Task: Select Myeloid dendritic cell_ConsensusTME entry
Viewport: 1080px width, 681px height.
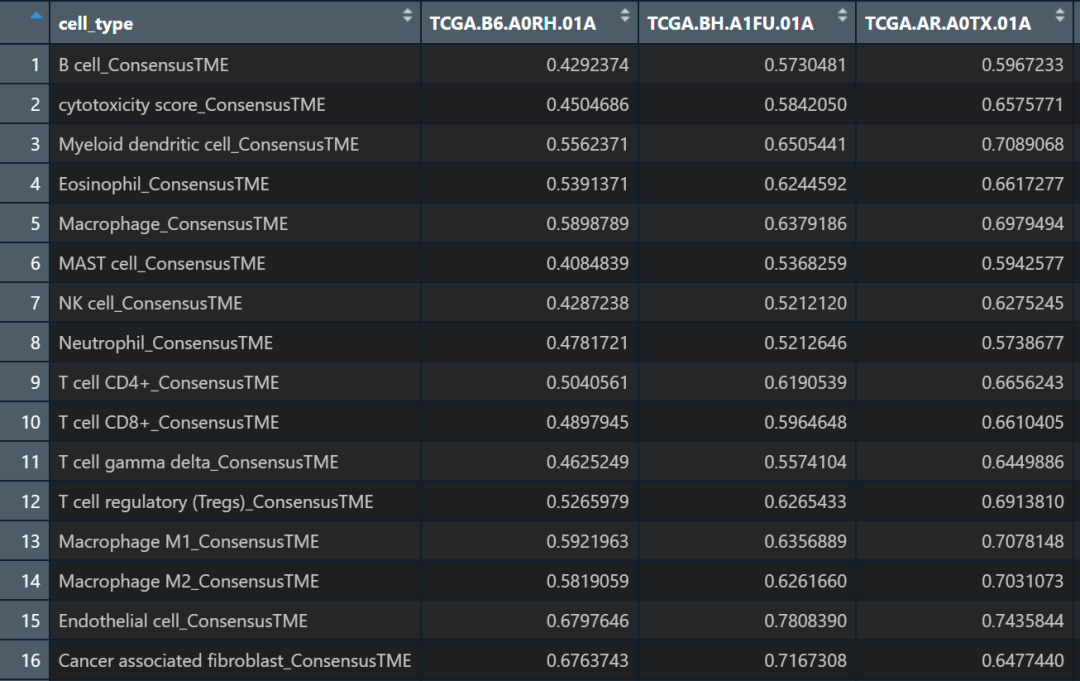Action: 209,145
